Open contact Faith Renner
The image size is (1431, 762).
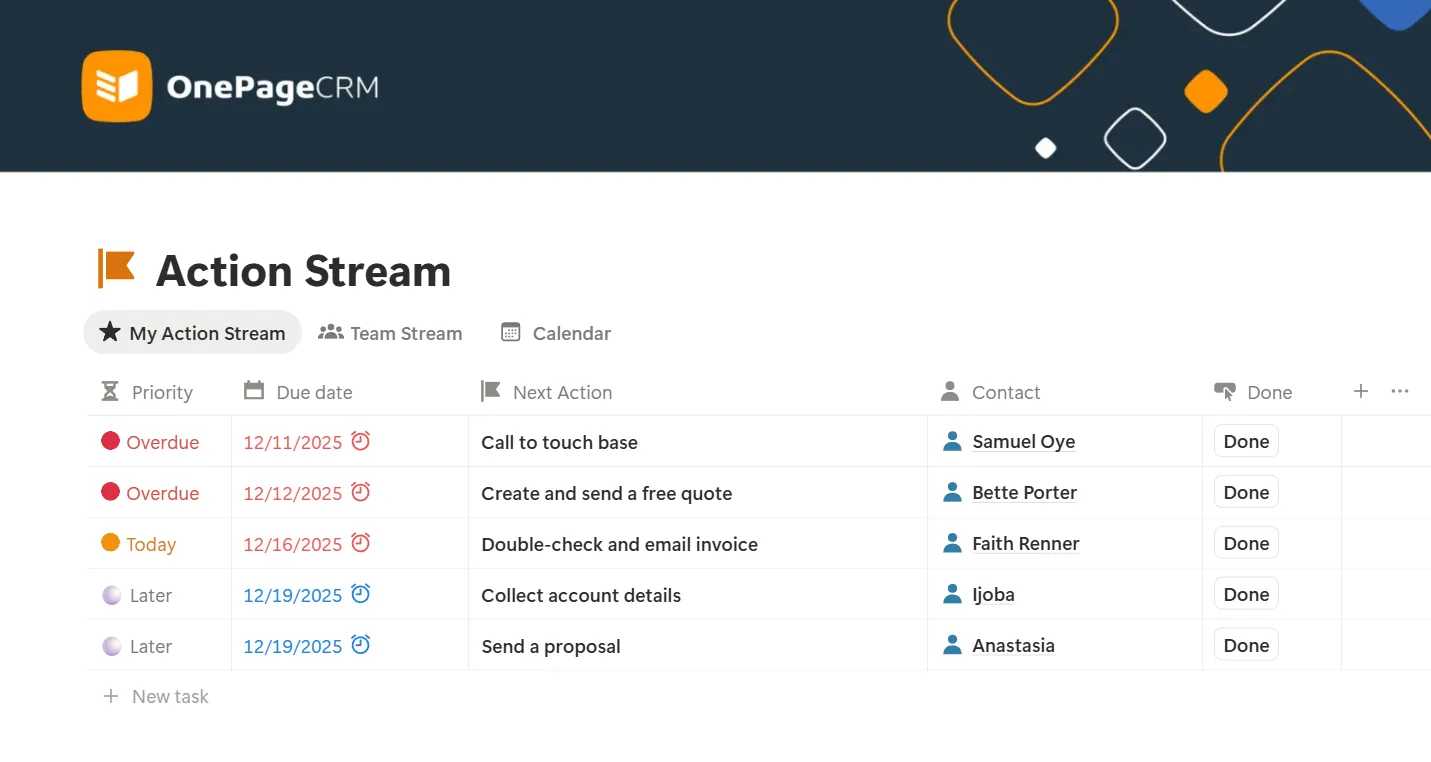(x=1026, y=543)
